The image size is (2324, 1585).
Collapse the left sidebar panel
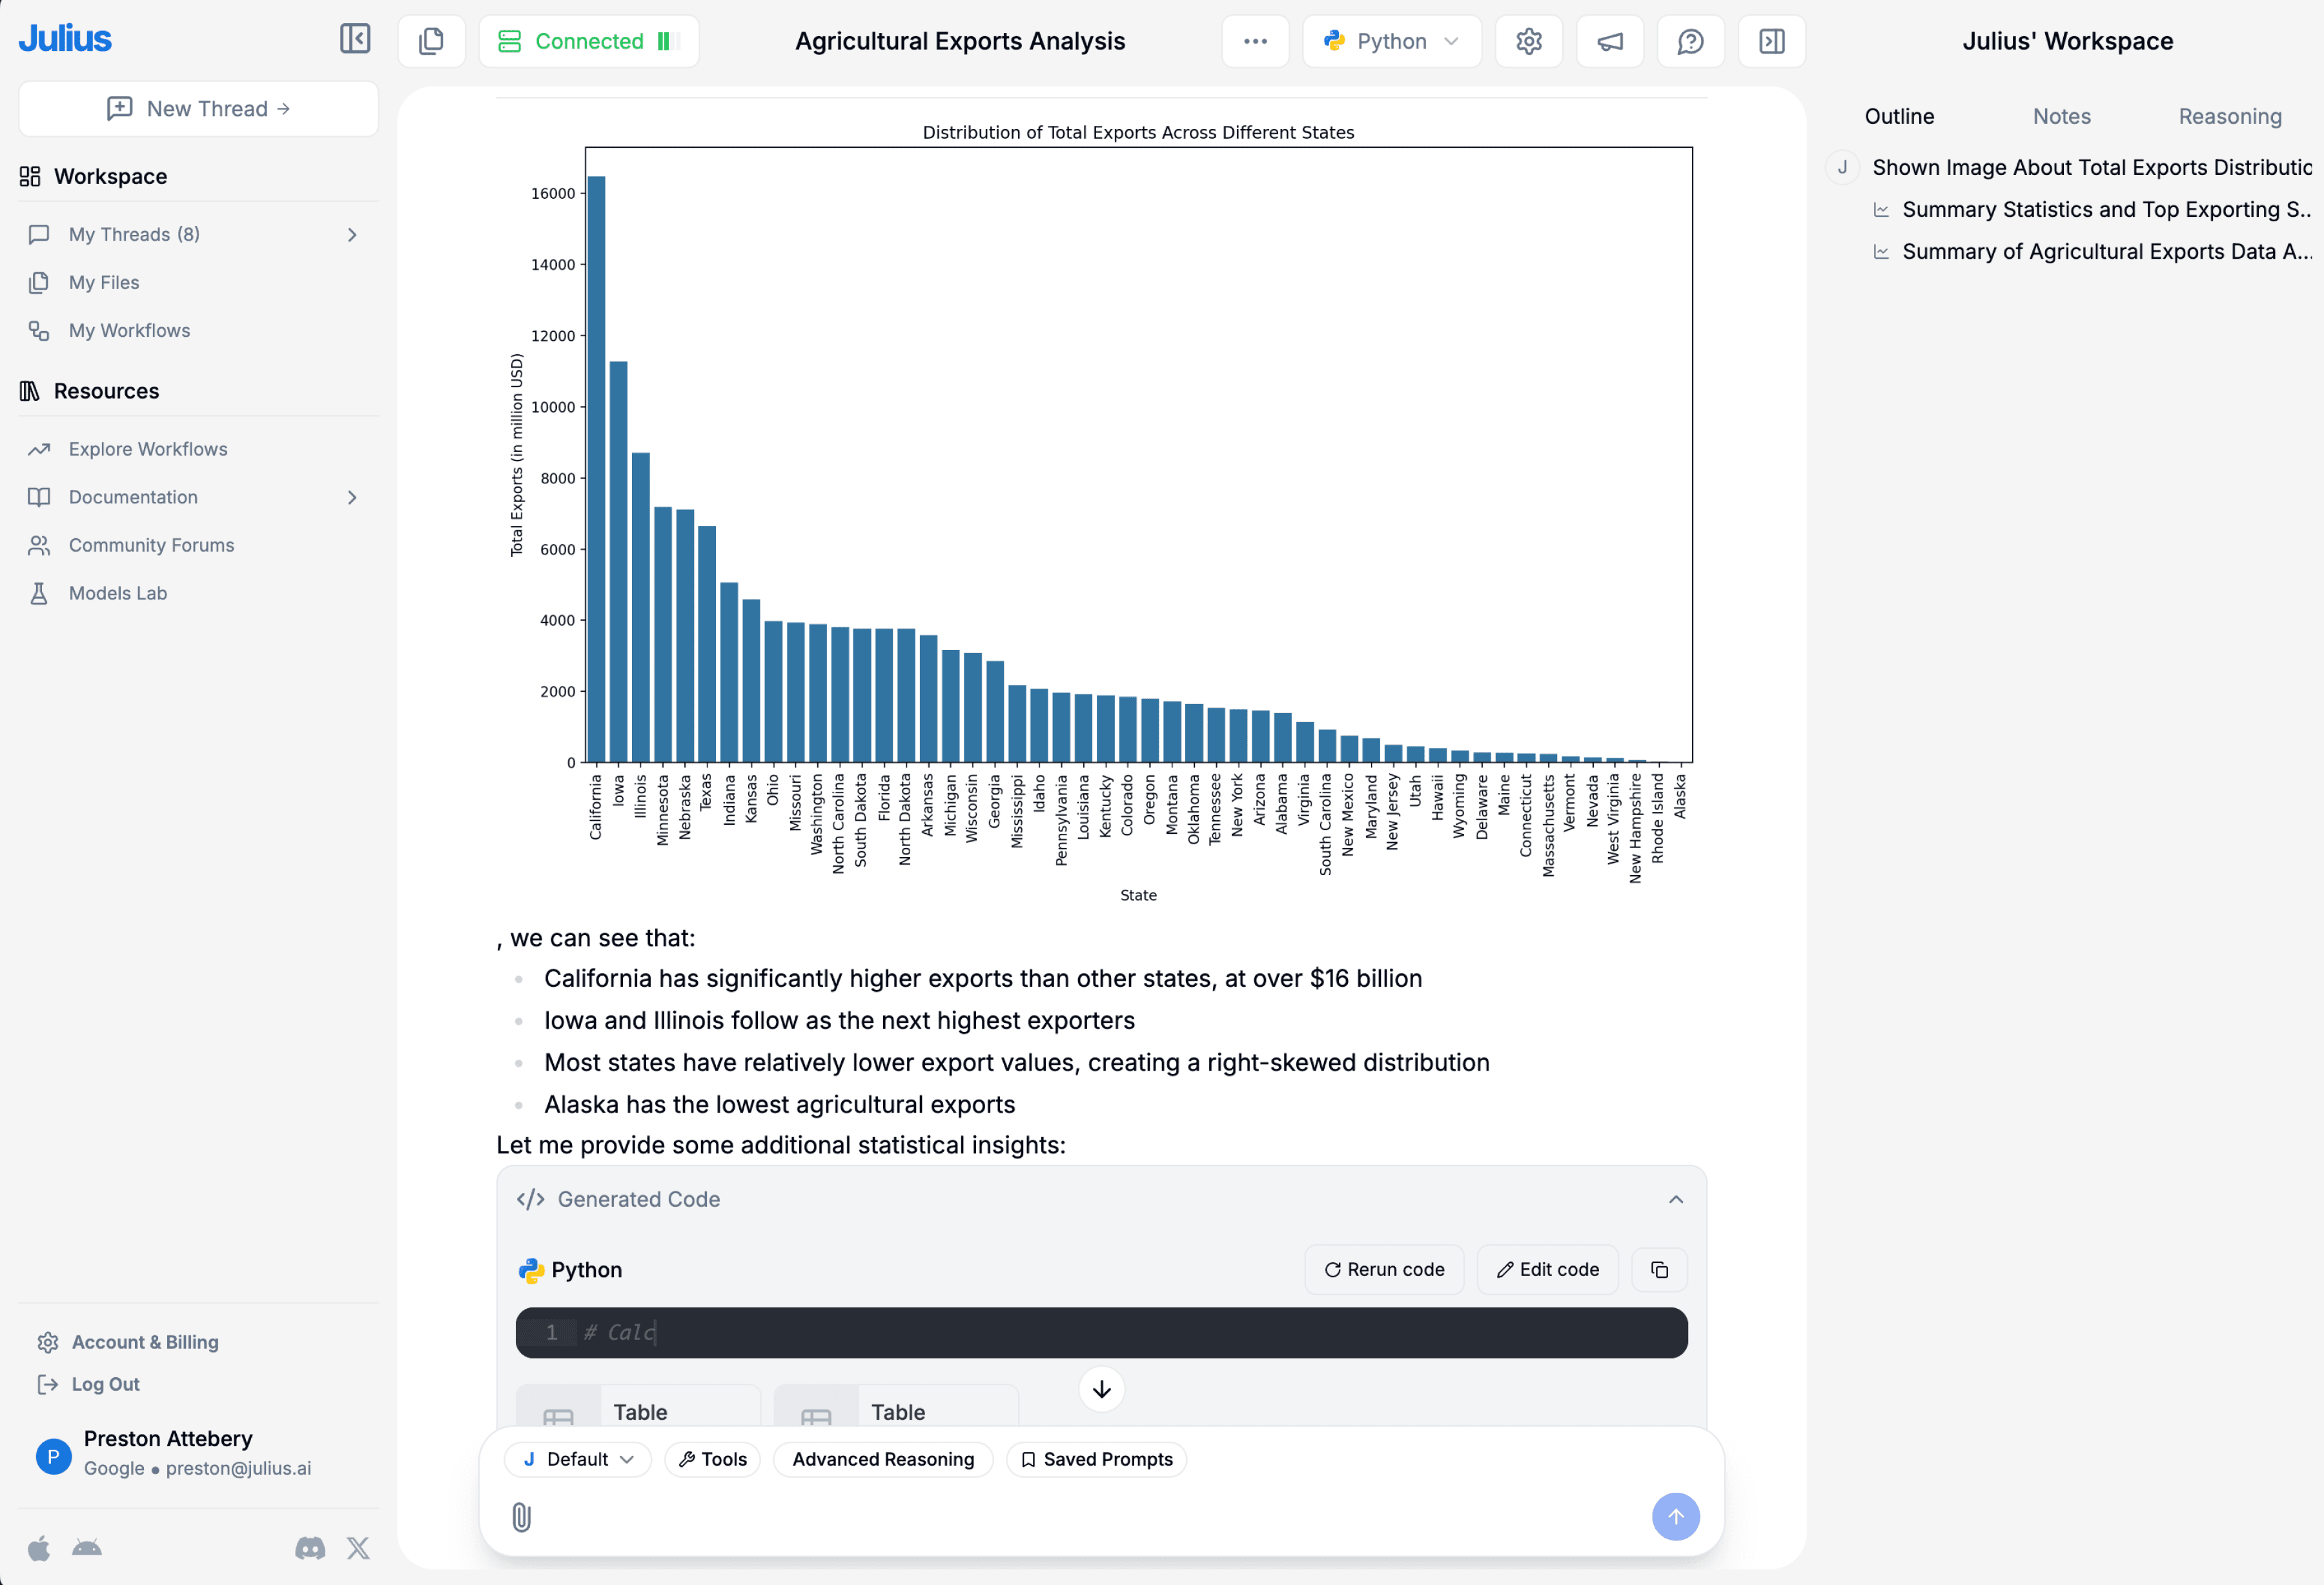click(355, 41)
